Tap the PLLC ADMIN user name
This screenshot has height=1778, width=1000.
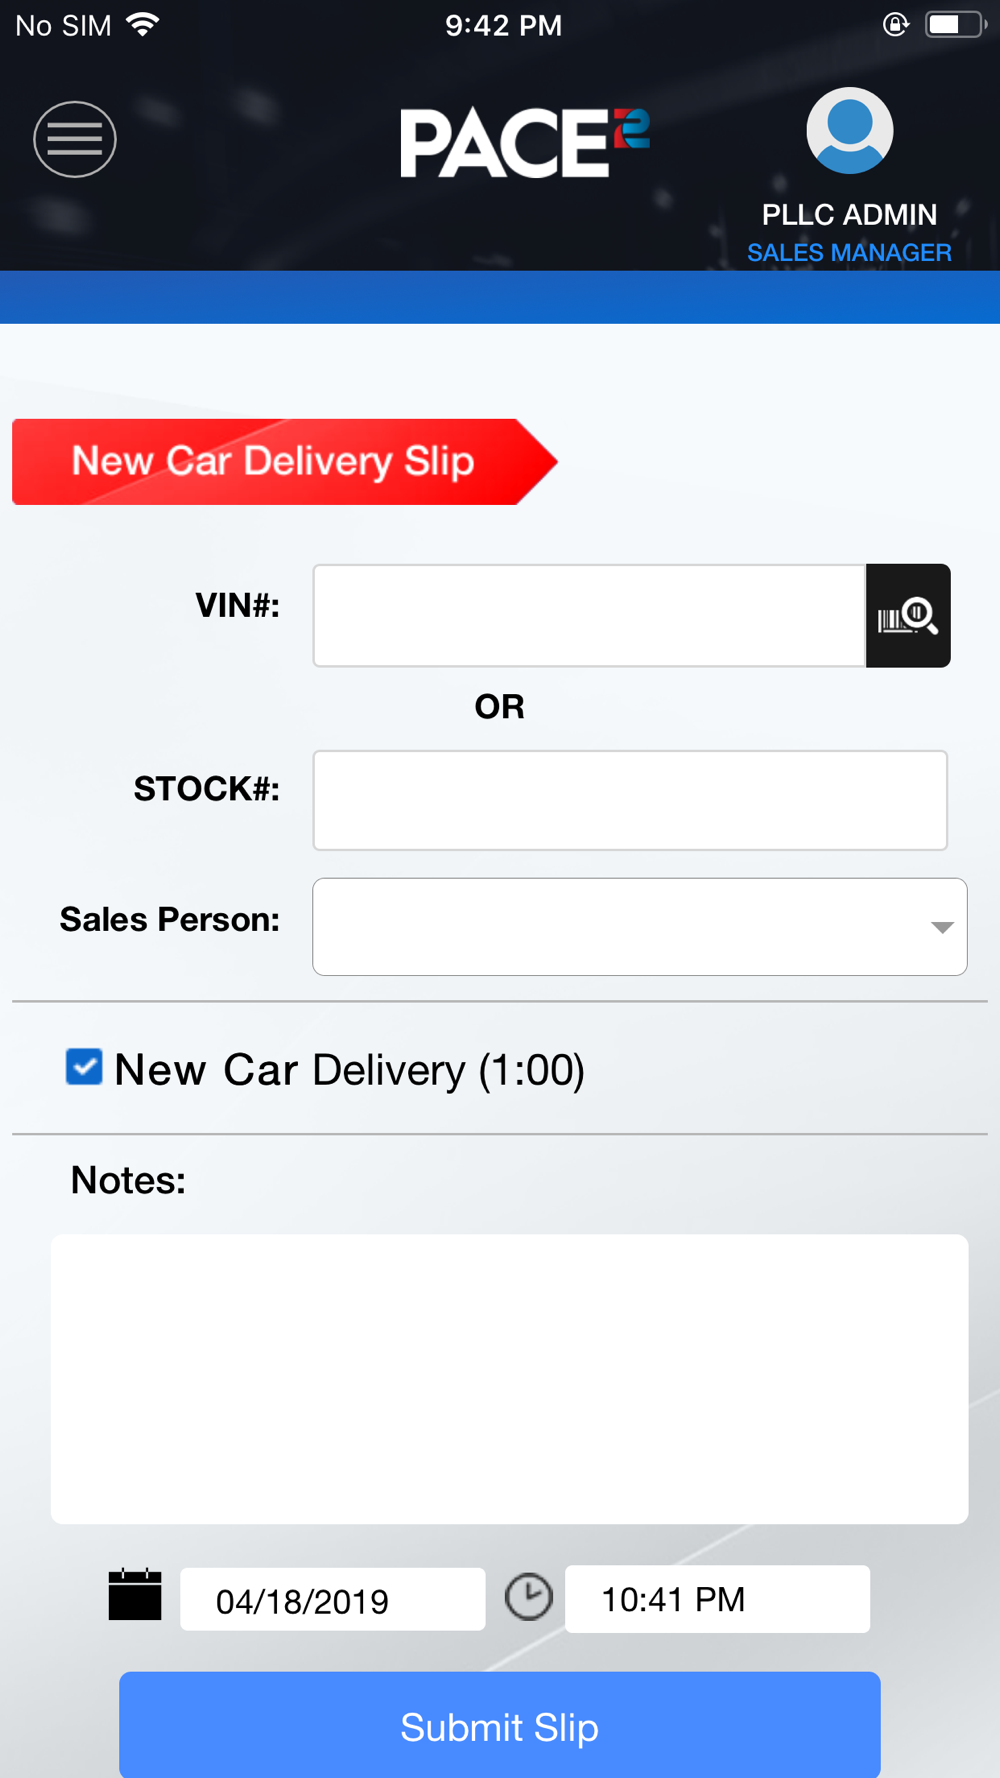[850, 215]
